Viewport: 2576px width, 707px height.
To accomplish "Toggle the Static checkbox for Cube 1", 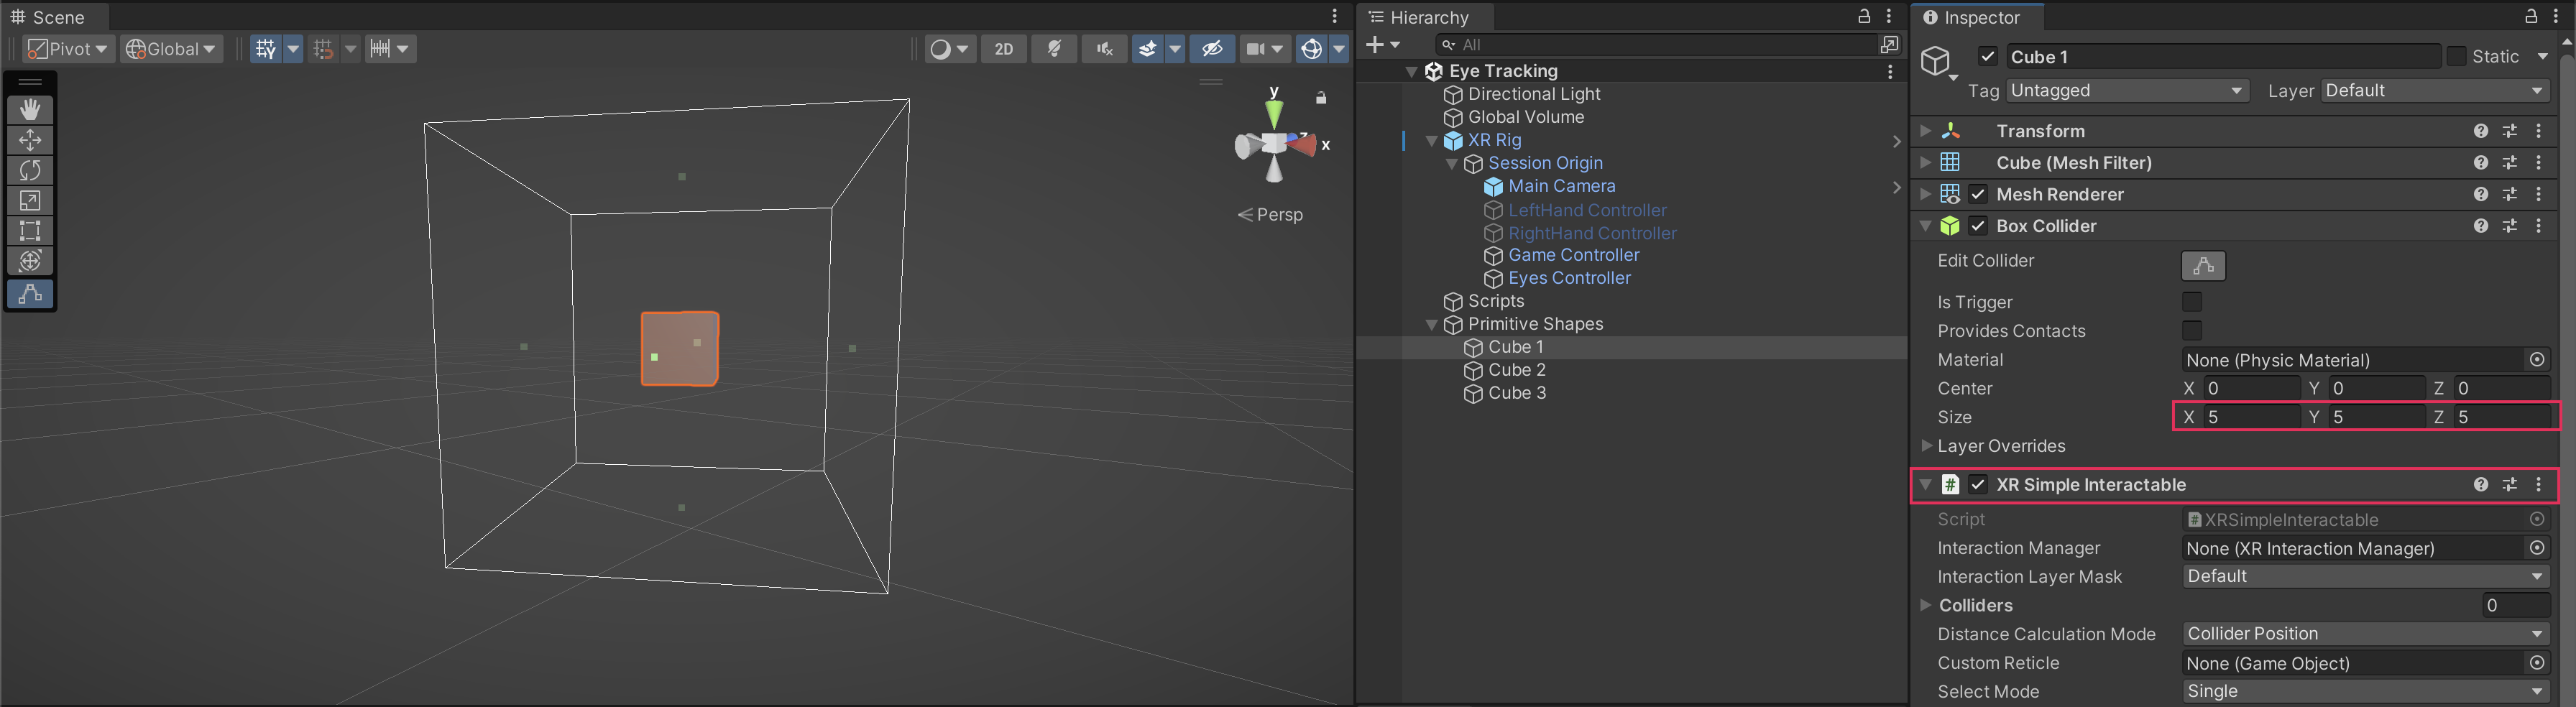I will pyautogui.click(x=2456, y=57).
